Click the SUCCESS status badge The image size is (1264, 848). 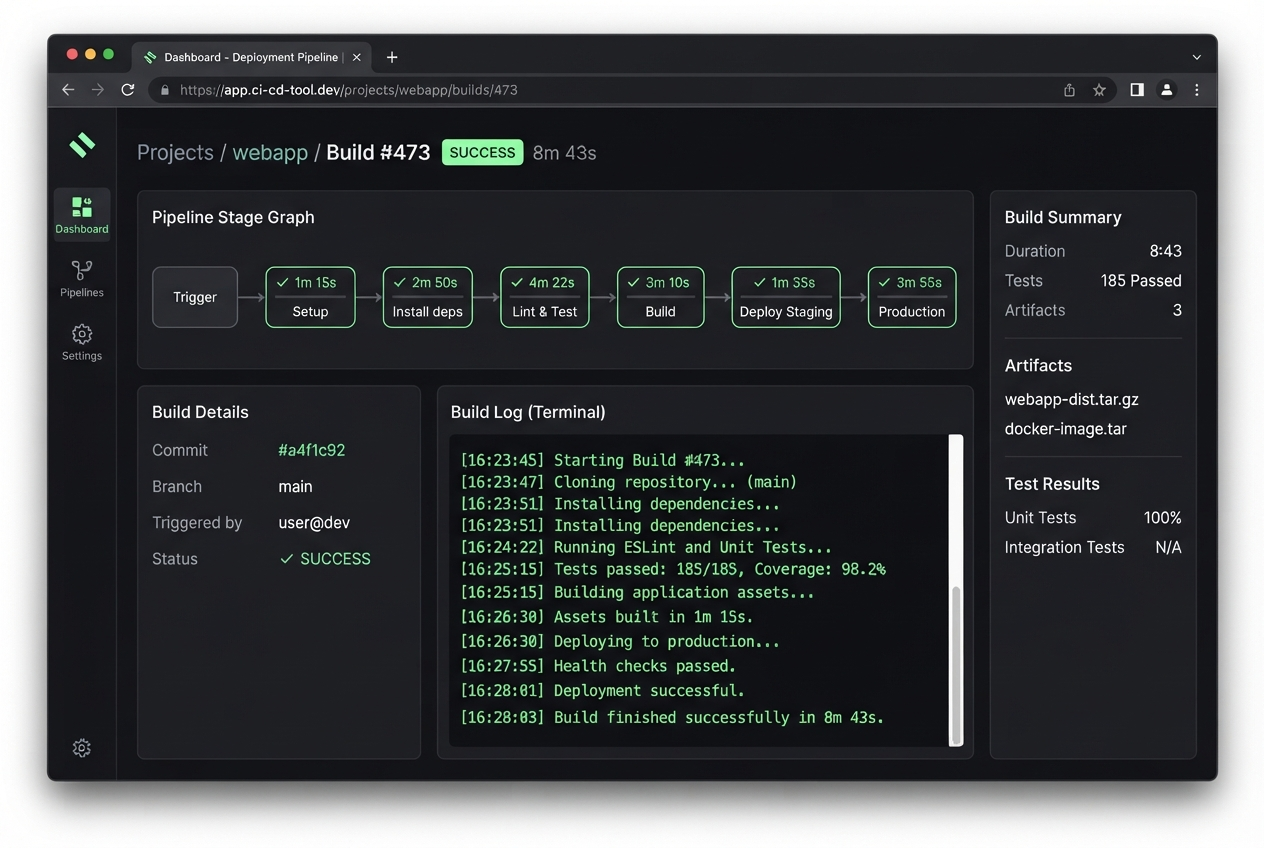click(482, 152)
